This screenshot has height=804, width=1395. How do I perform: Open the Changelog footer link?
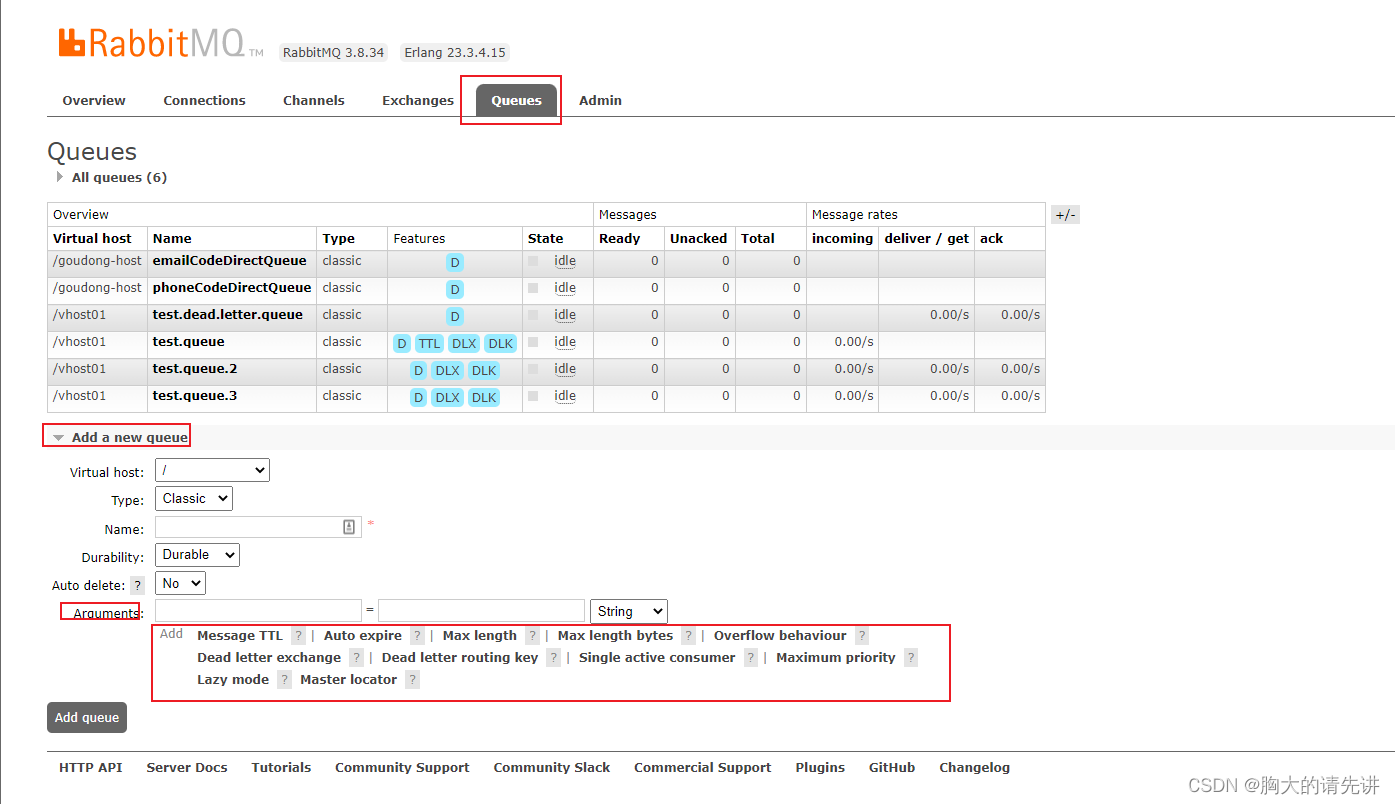pyautogui.click(x=974, y=768)
